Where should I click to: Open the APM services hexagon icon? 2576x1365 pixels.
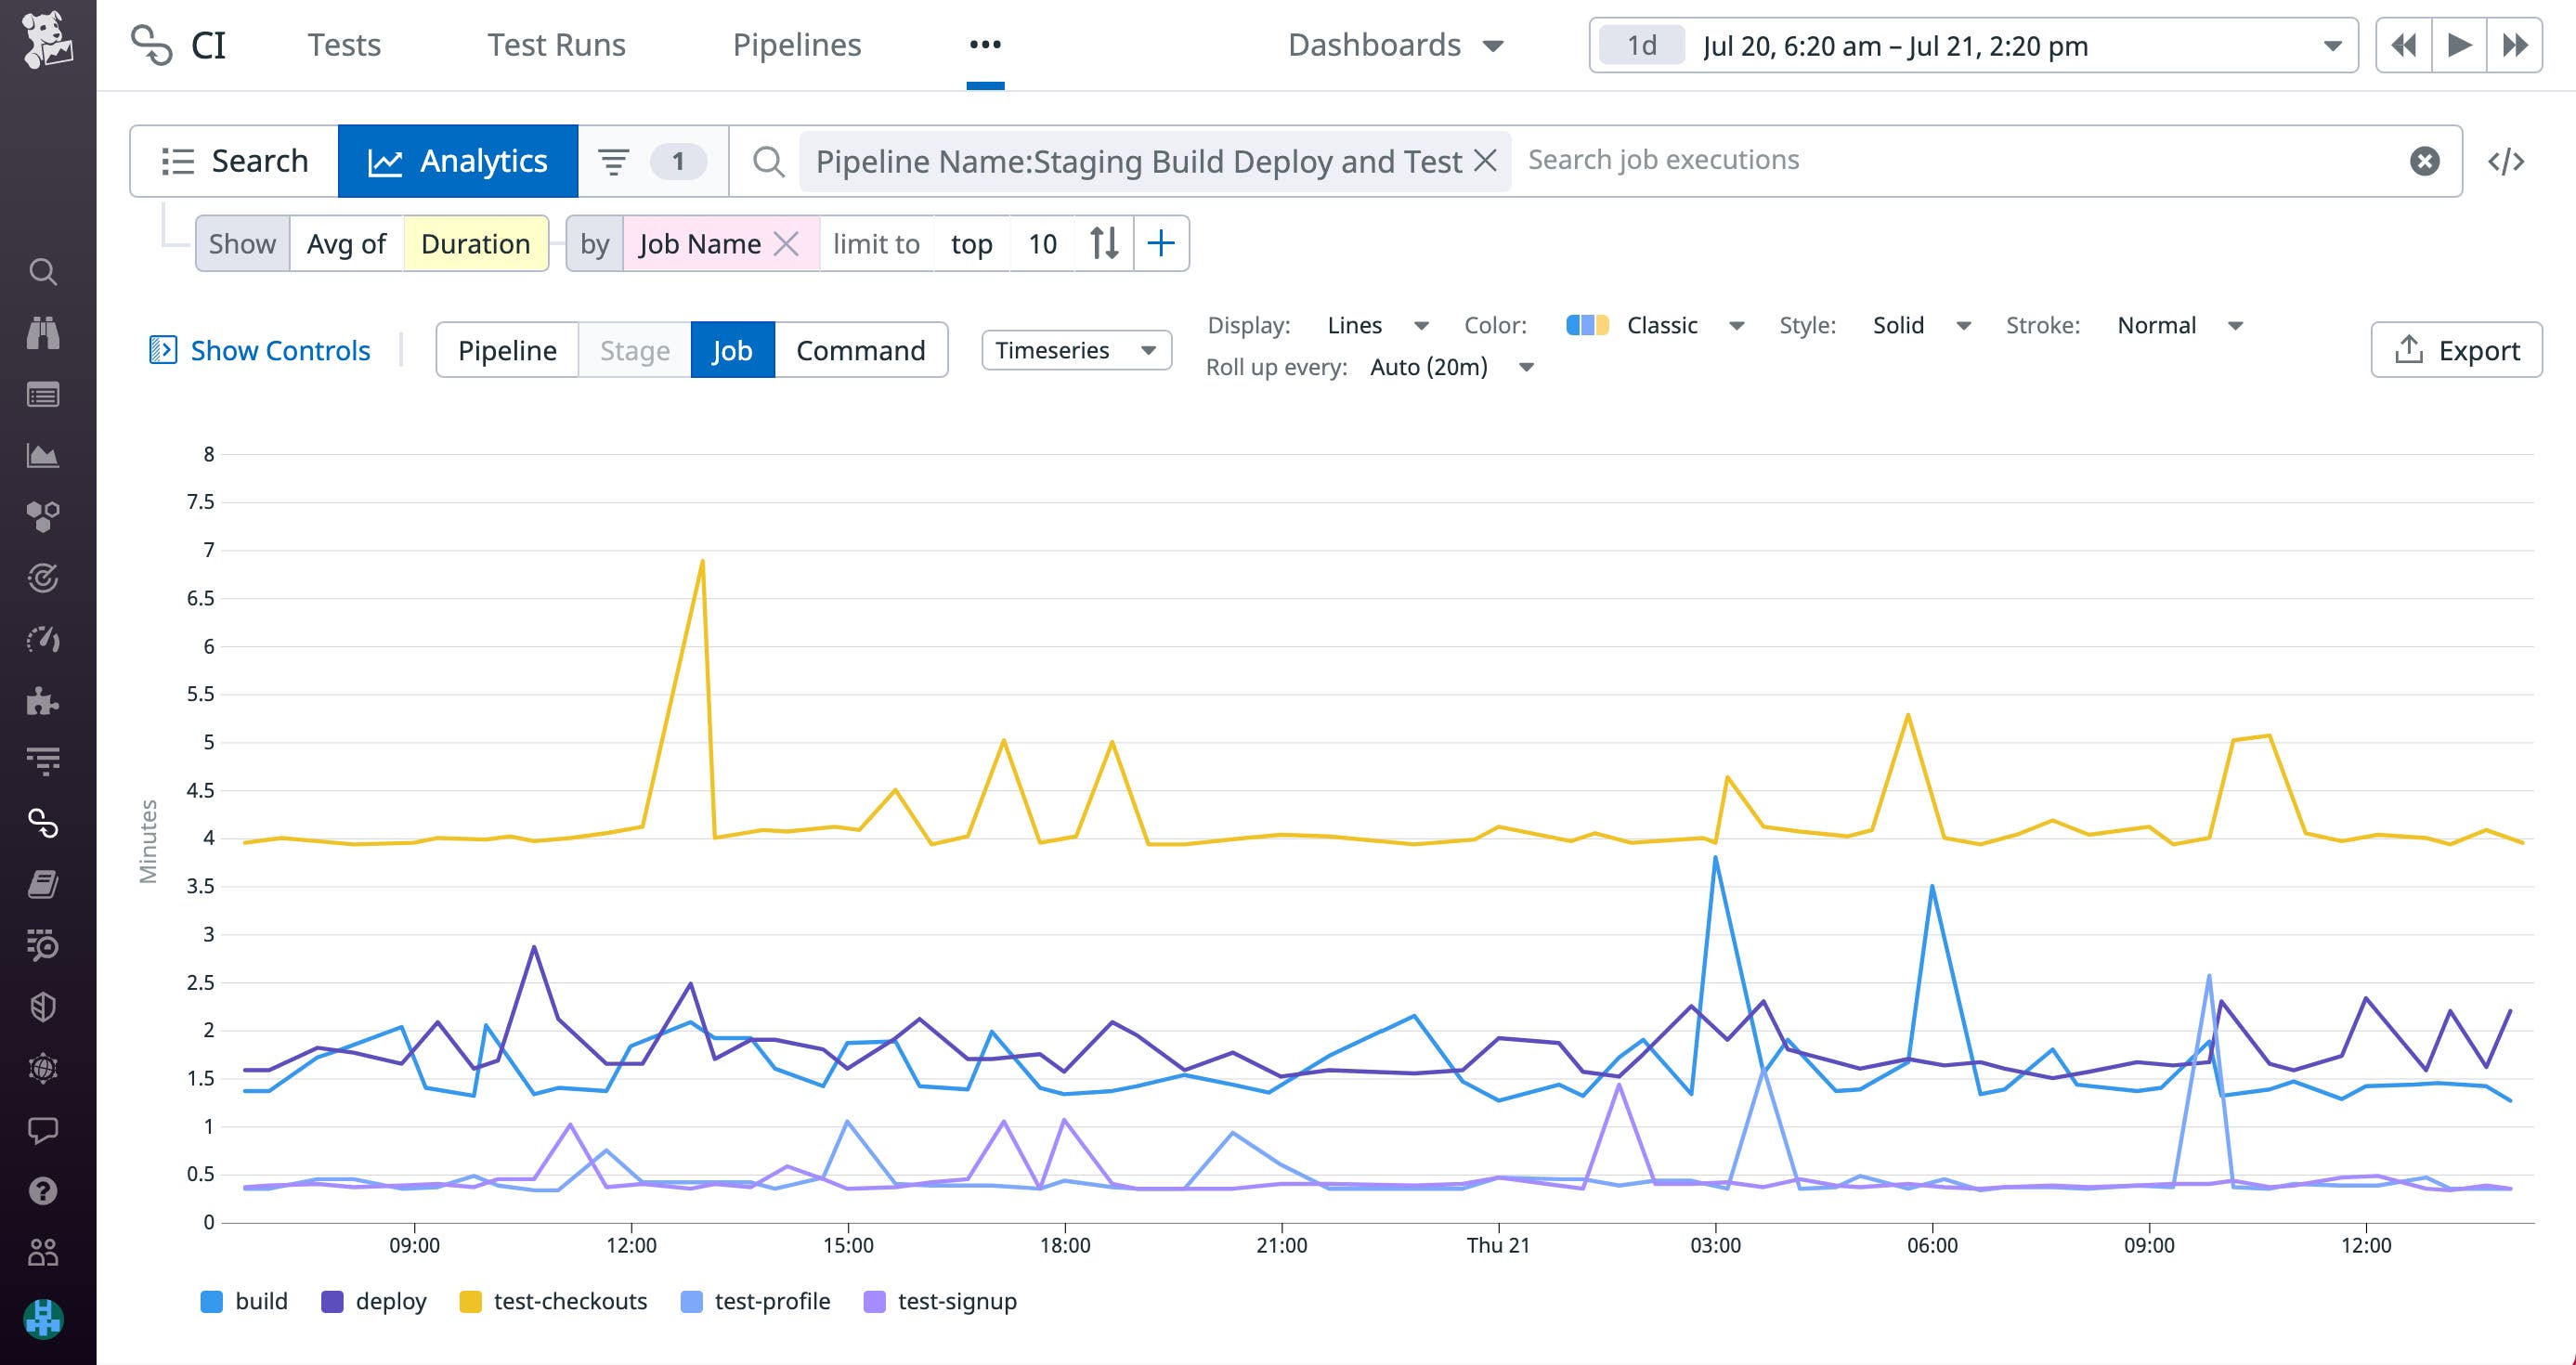coord(44,517)
